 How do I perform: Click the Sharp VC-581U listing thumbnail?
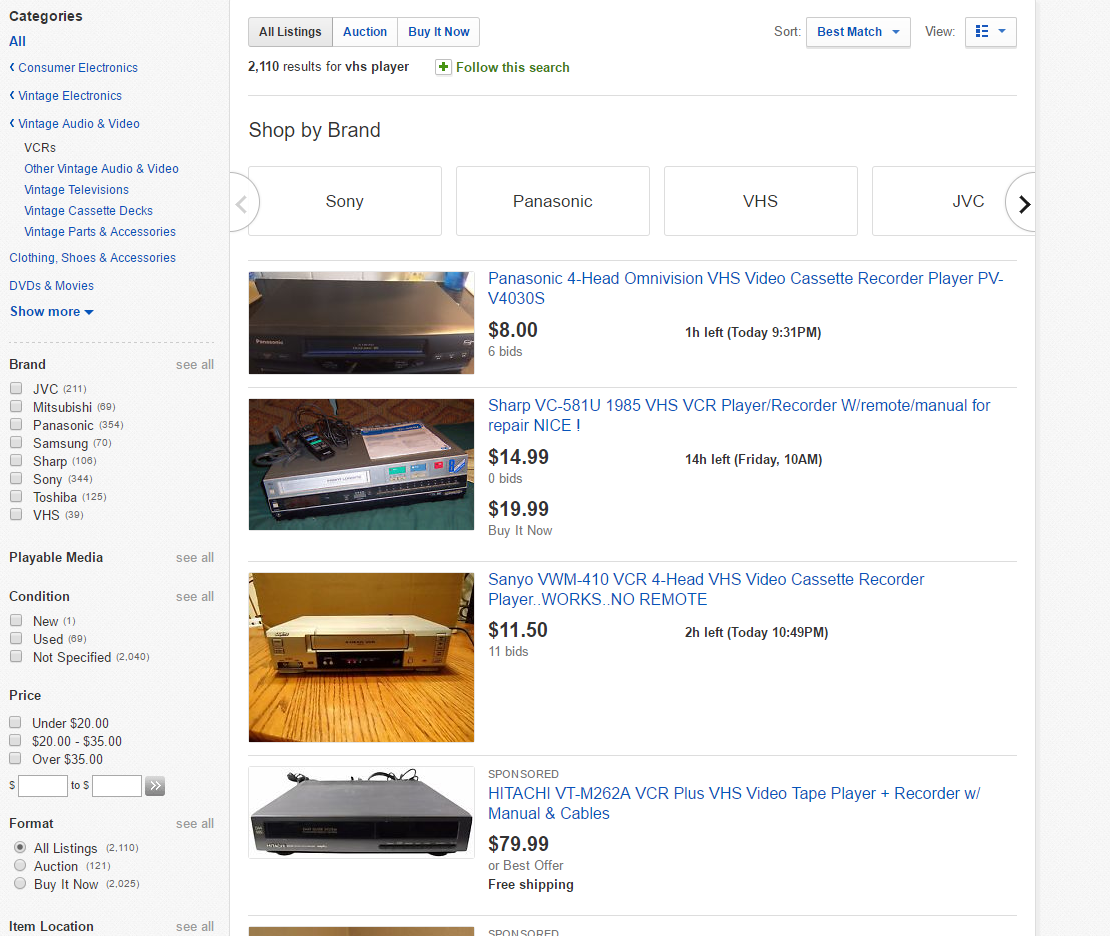[x=361, y=464]
